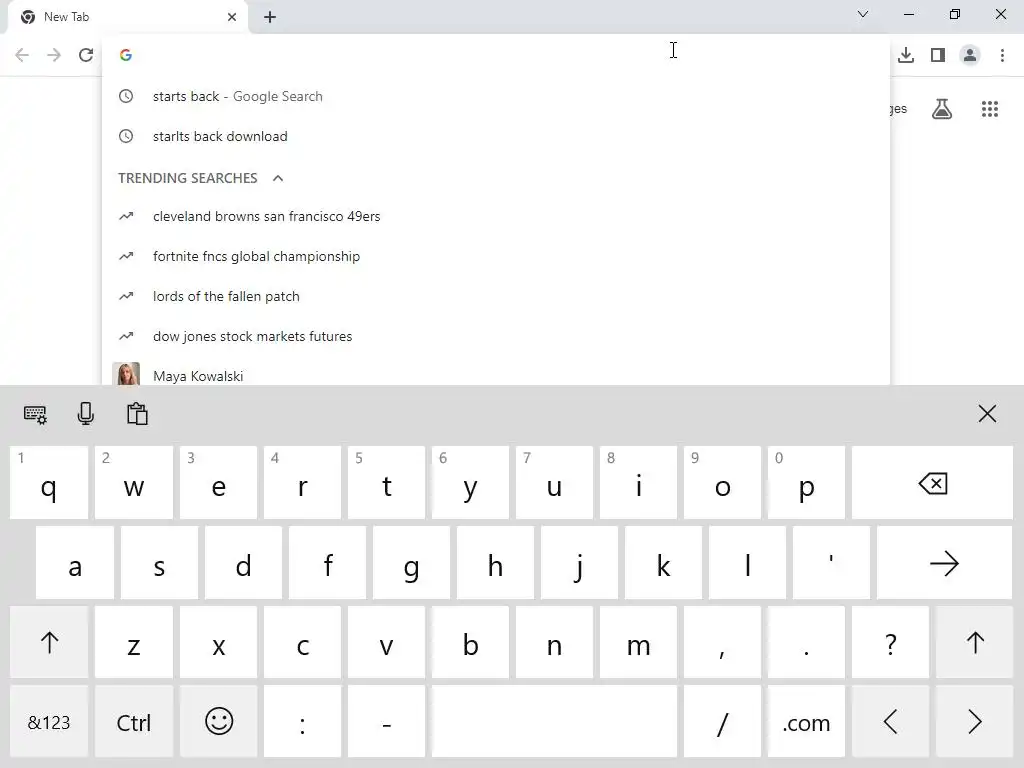Select the Maya Kowalski suggestion
Viewport: 1024px width, 768px height.
click(496, 372)
